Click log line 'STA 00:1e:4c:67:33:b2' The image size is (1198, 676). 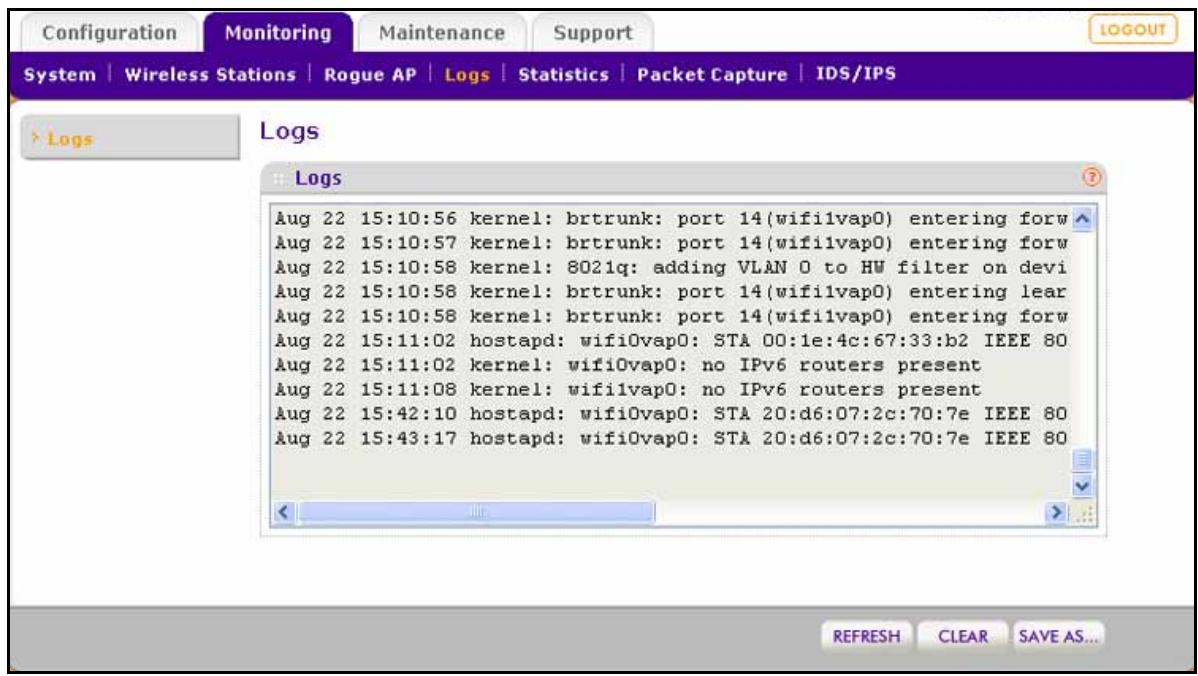(x=671, y=341)
